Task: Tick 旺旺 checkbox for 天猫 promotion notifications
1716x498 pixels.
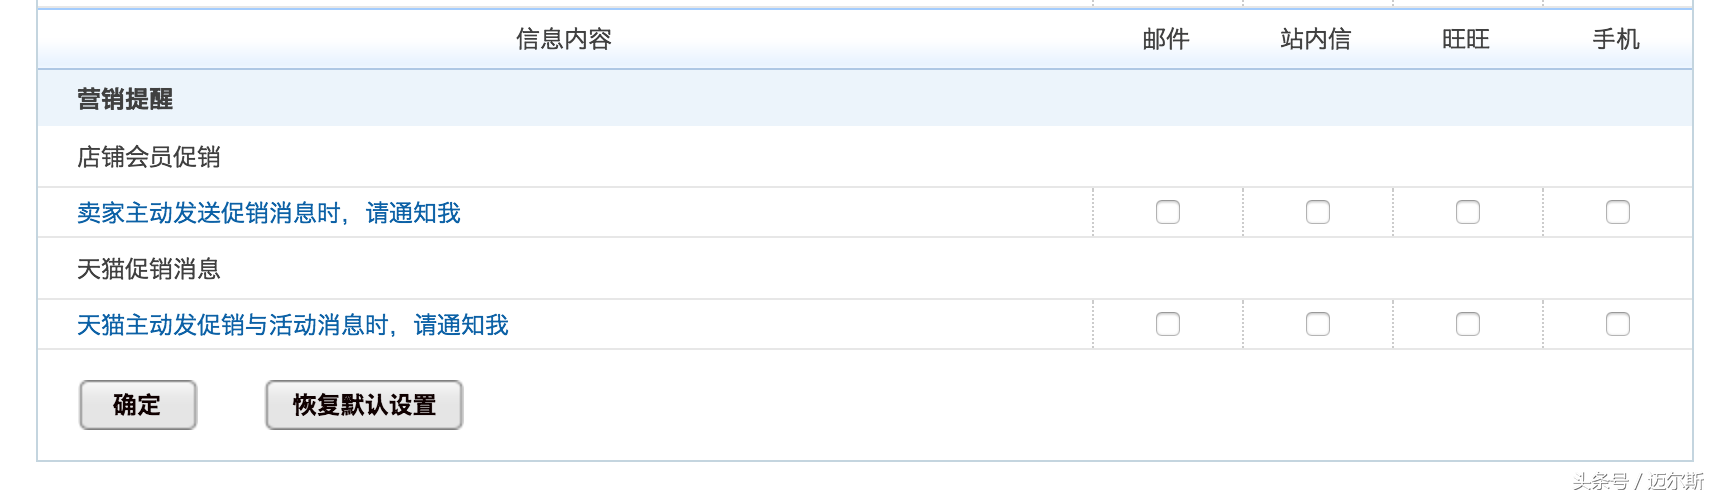Action: tap(1467, 324)
